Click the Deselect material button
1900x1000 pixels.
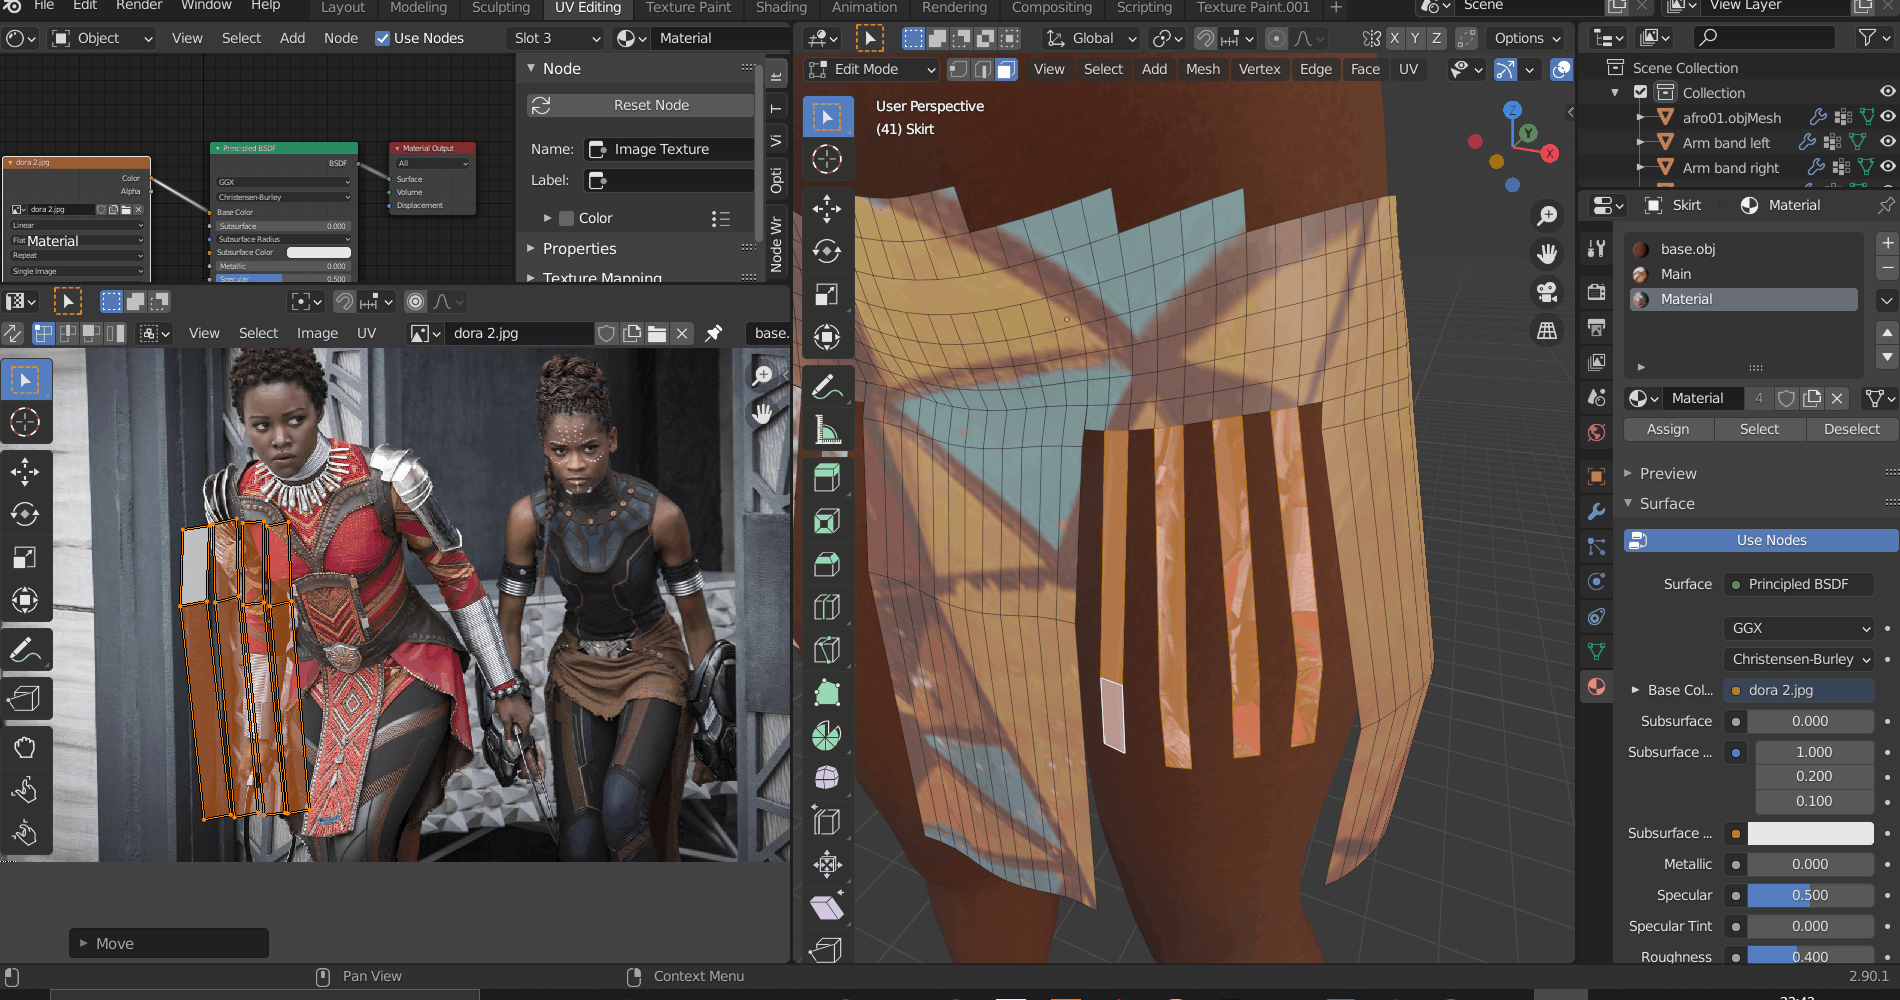[1851, 429]
